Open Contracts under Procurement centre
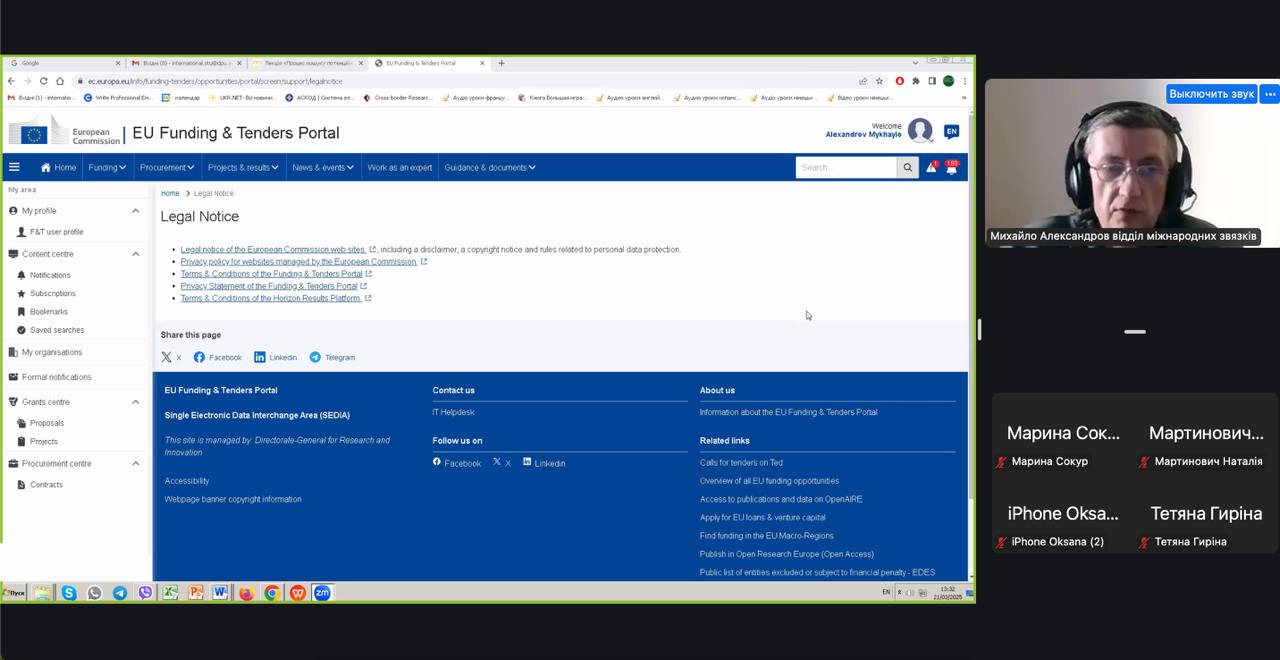This screenshot has width=1280, height=660. pos(39,485)
